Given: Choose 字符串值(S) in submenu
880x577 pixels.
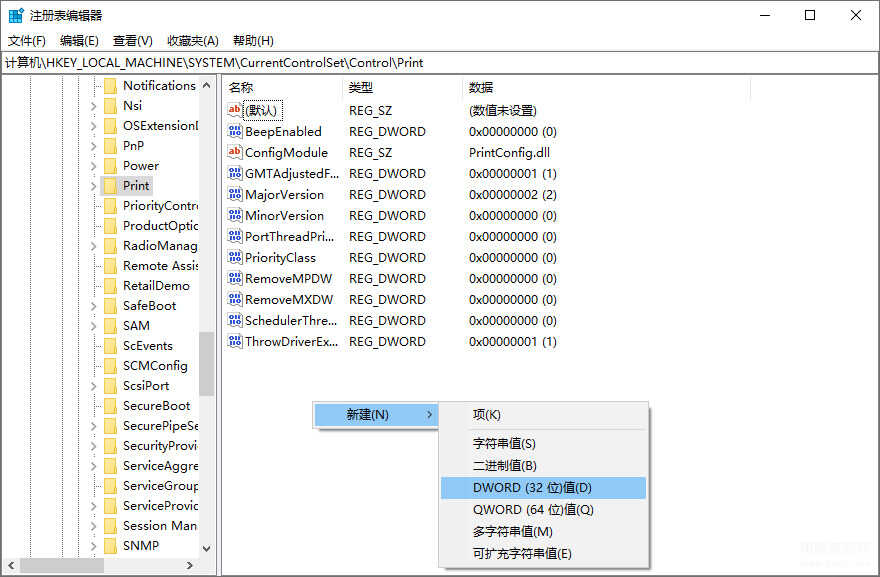Looking at the screenshot, I should [543, 443].
